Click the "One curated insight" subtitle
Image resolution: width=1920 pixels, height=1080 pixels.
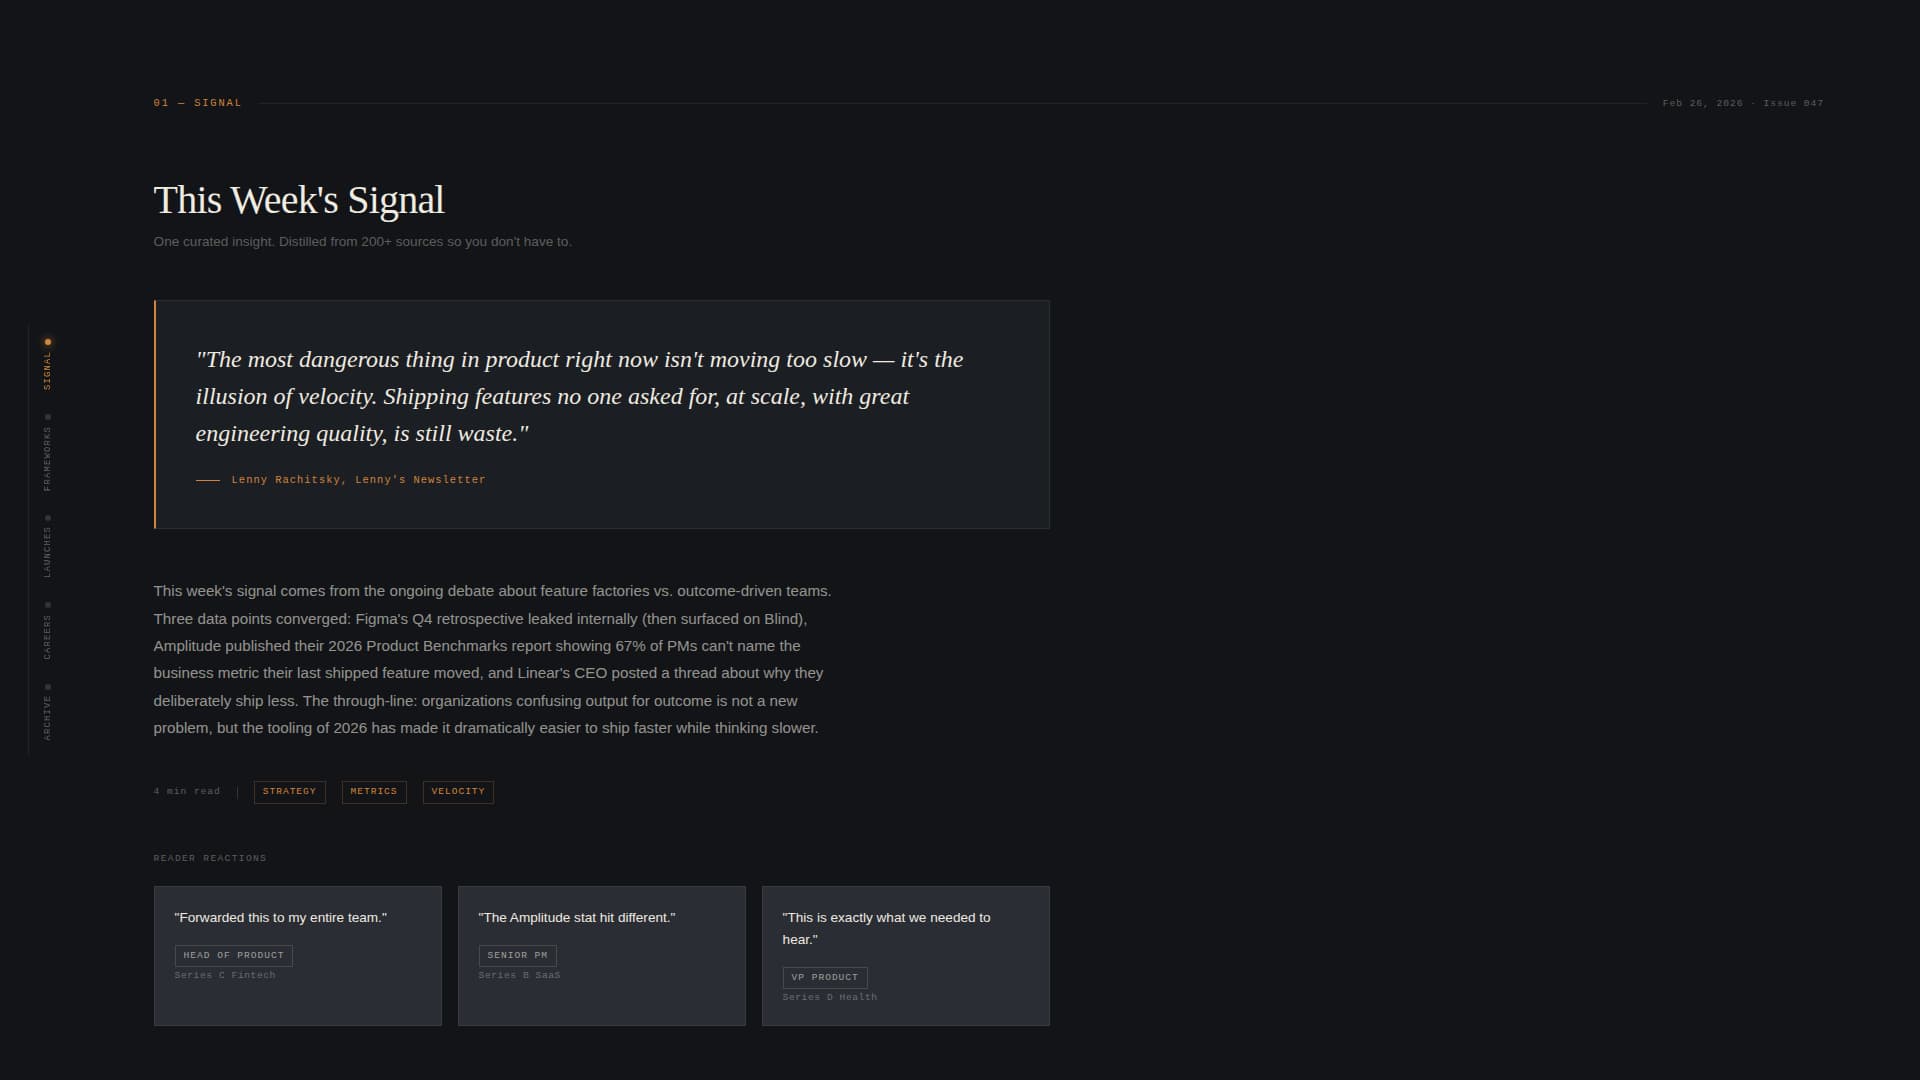click(x=363, y=242)
